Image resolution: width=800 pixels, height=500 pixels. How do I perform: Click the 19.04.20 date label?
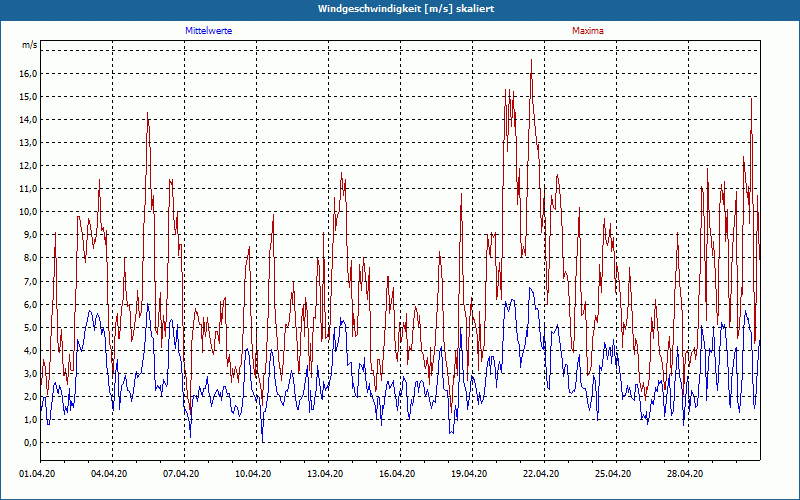point(469,474)
